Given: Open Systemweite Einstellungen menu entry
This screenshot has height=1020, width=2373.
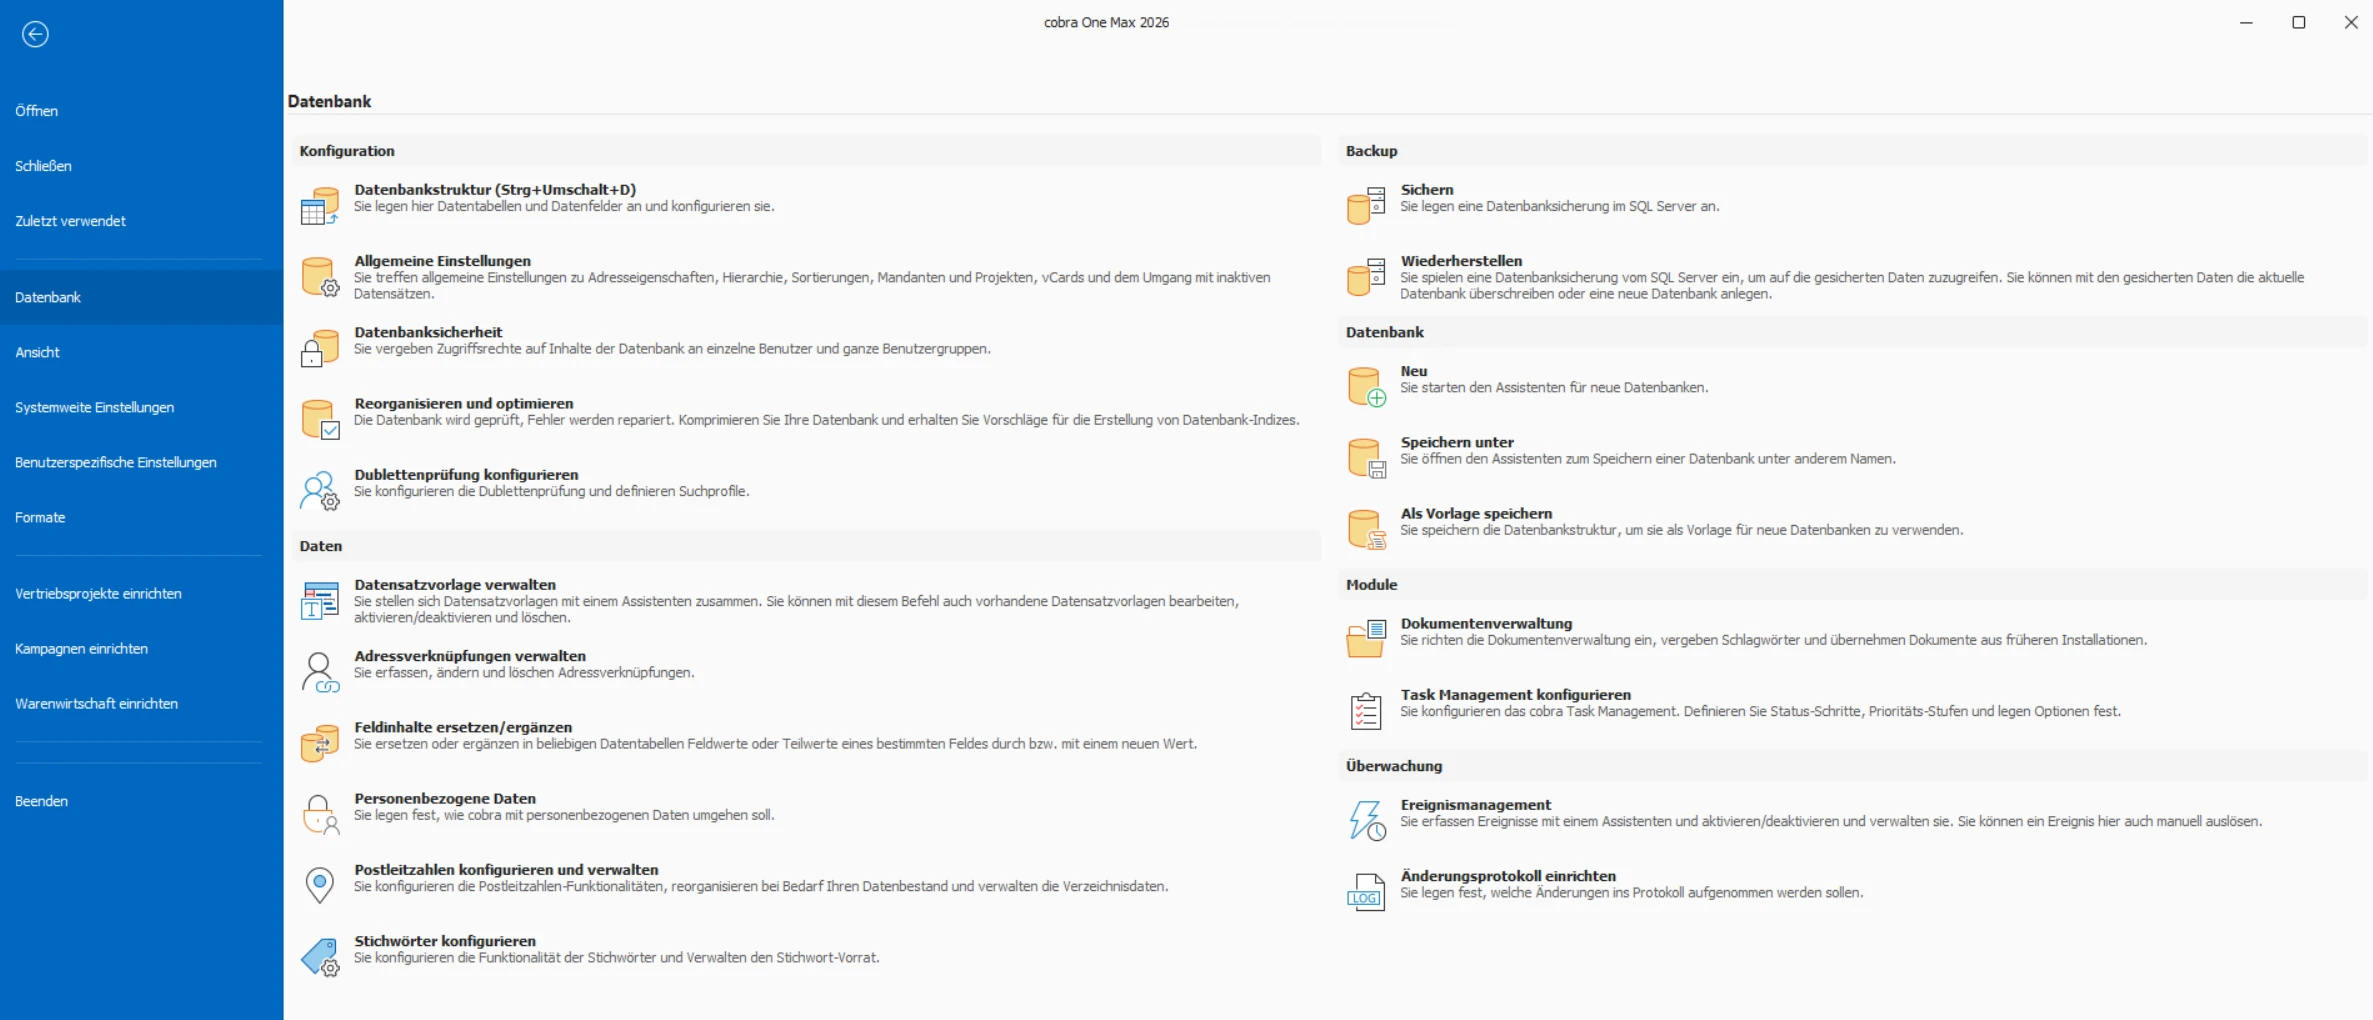Looking at the screenshot, I should coord(94,407).
